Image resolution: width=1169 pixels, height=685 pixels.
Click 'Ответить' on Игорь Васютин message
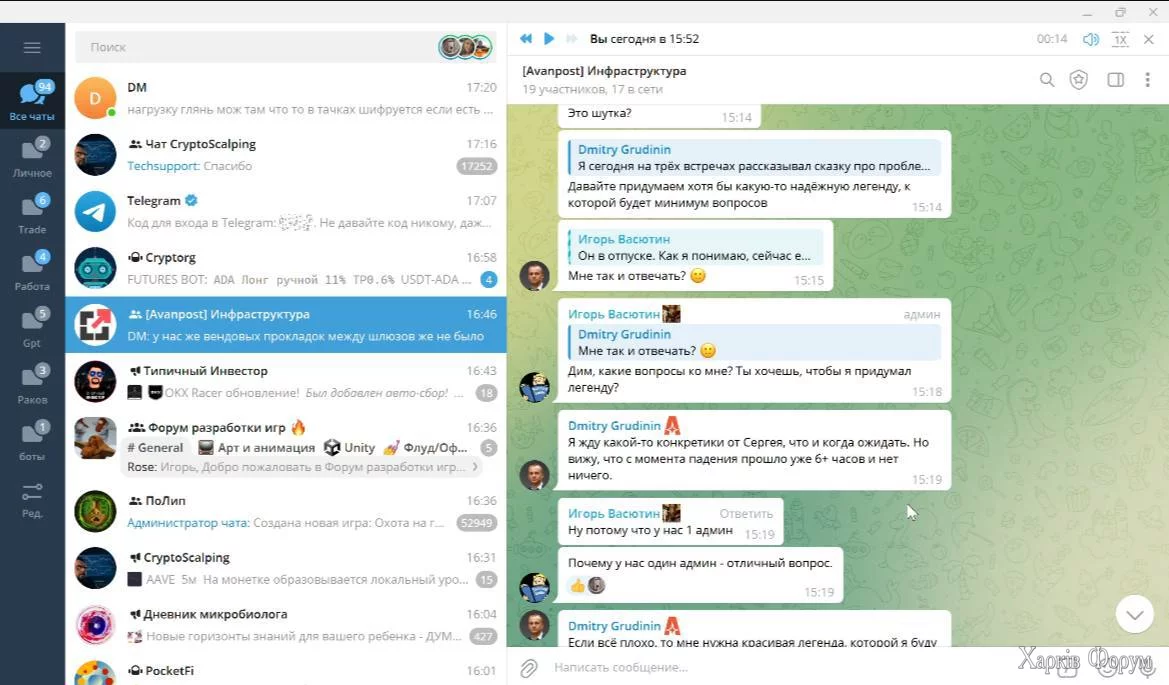[746, 514]
